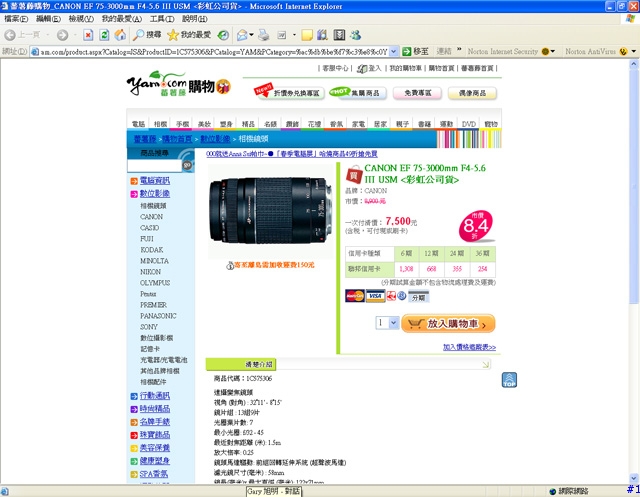Select NIKON in sidebar brand list
The height and width of the screenshot is (497, 640).
(x=150, y=272)
